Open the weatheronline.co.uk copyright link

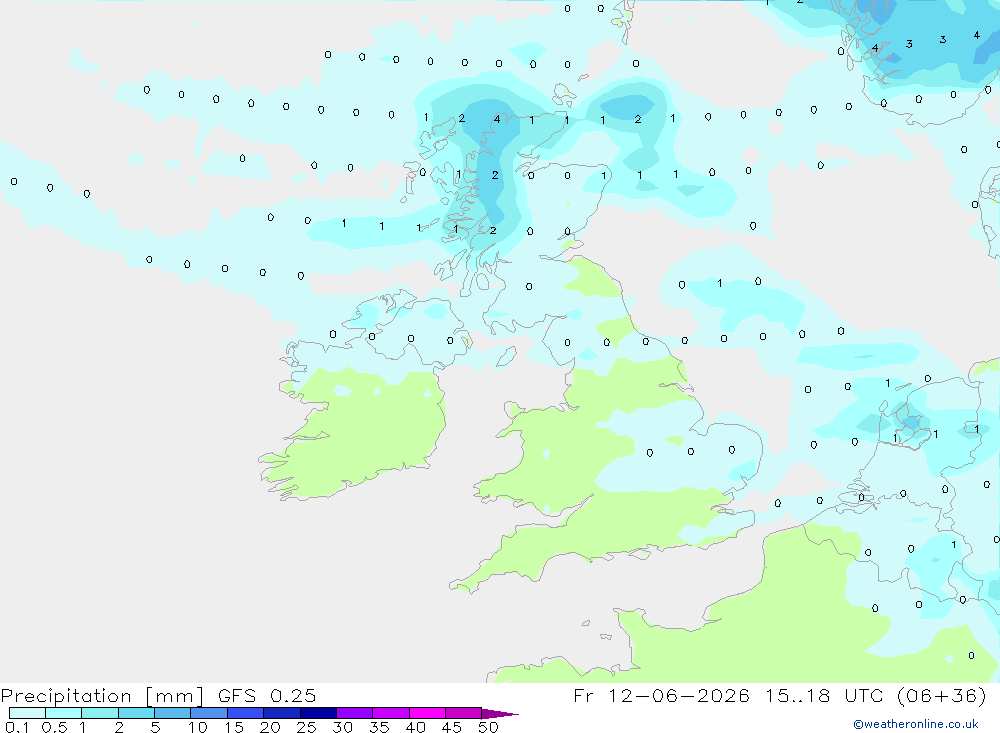pyautogui.click(x=916, y=724)
